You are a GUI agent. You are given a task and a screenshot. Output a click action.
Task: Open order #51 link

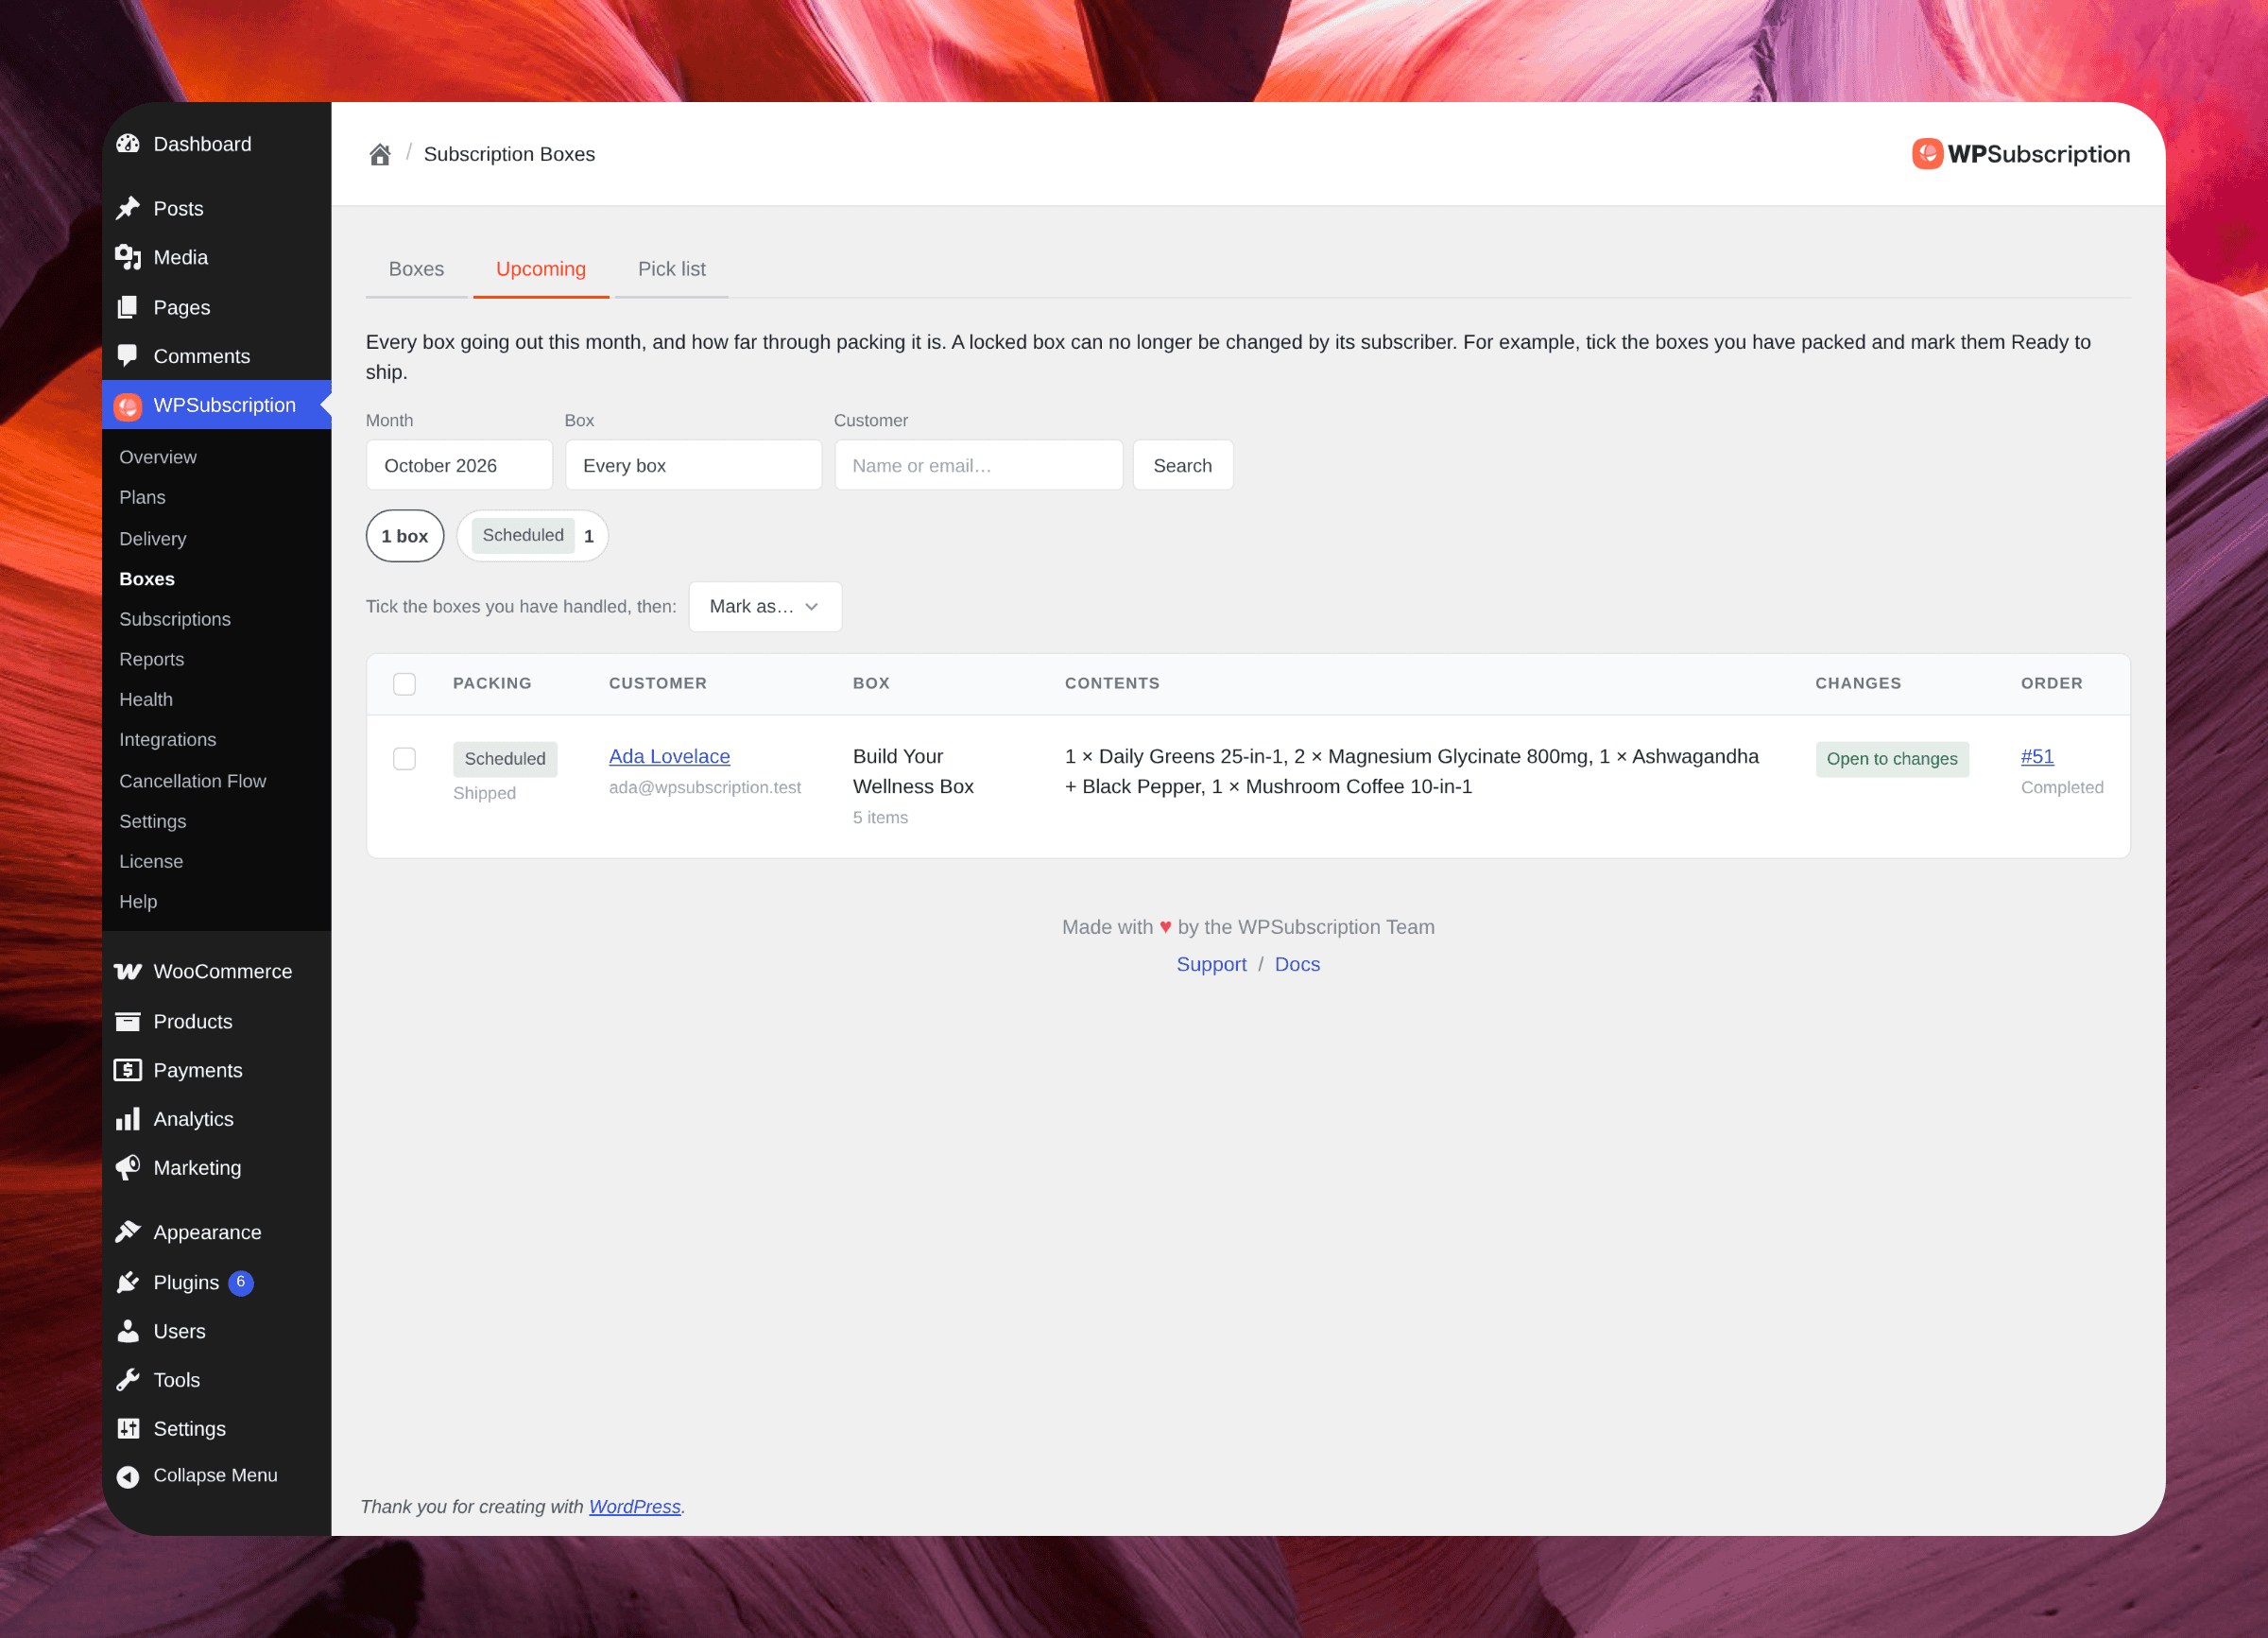coord(2037,756)
